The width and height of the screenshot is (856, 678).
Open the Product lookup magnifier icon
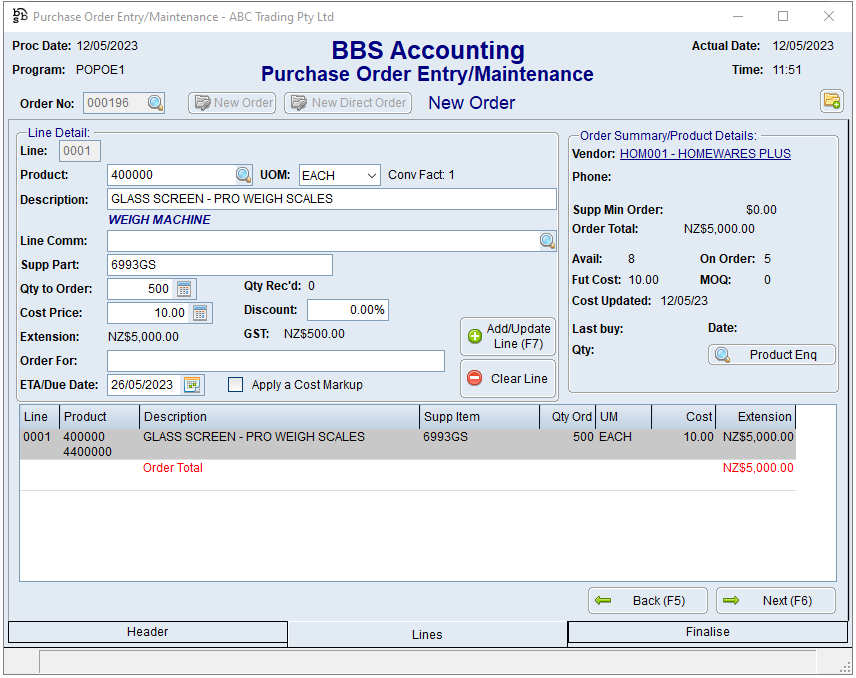(x=244, y=175)
